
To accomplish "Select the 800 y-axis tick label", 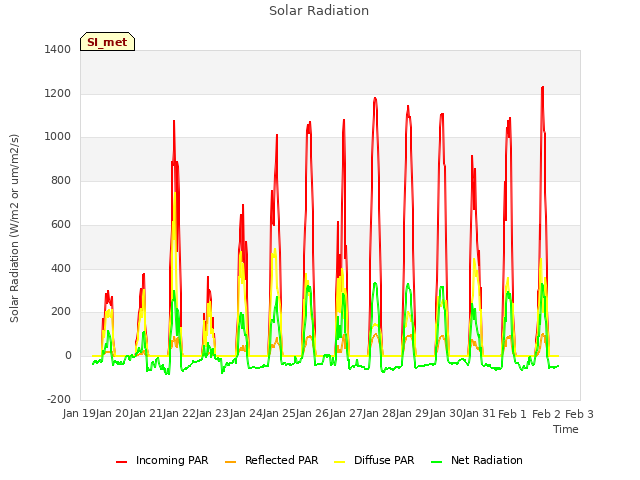I will [x=61, y=180].
